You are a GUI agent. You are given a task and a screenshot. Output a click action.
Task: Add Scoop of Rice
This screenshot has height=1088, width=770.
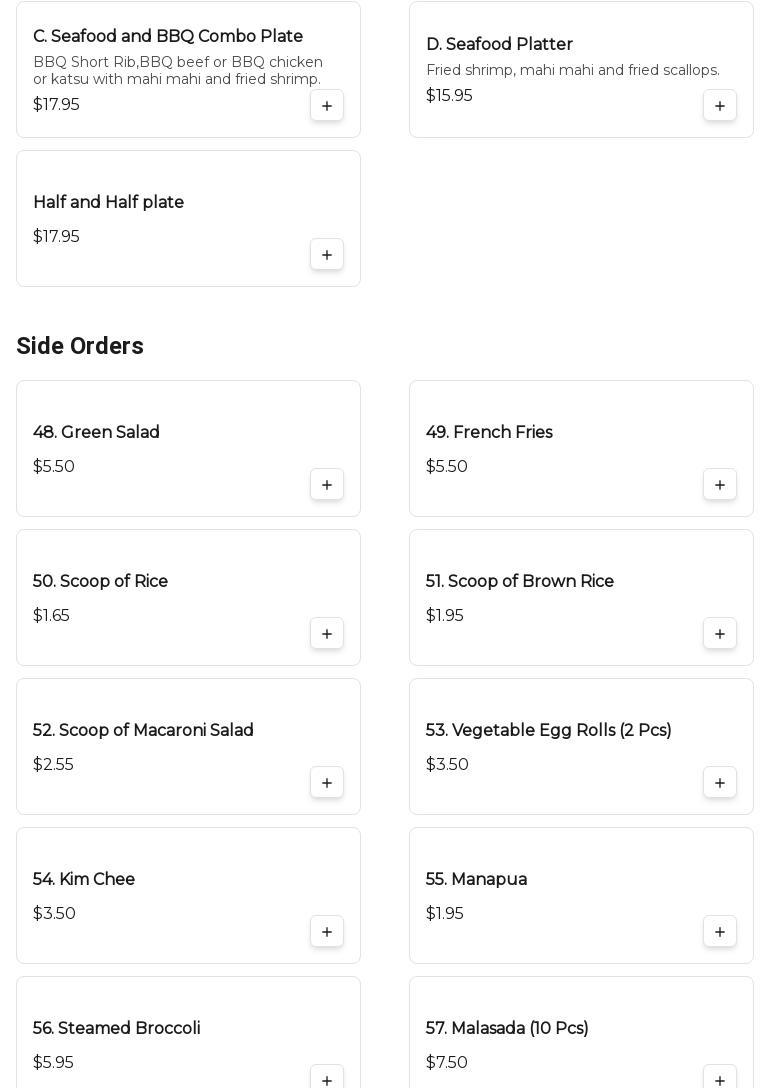click(x=327, y=634)
